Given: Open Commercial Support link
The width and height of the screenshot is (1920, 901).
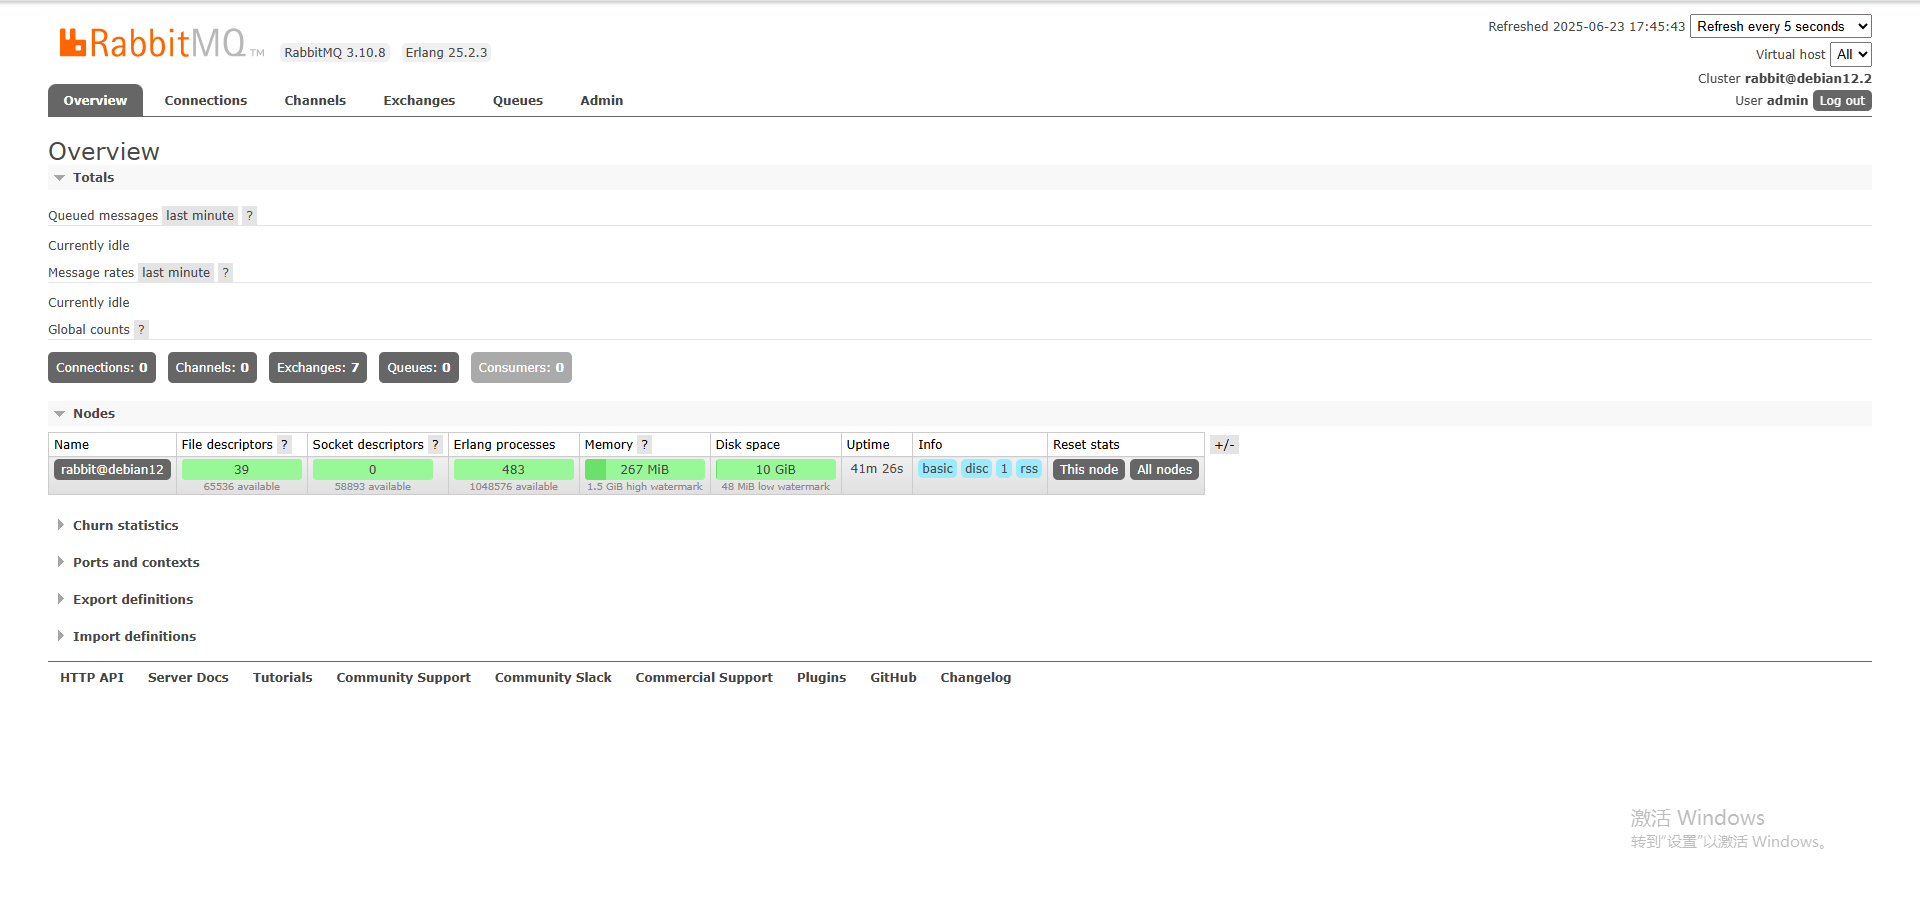Looking at the screenshot, I should (704, 677).
